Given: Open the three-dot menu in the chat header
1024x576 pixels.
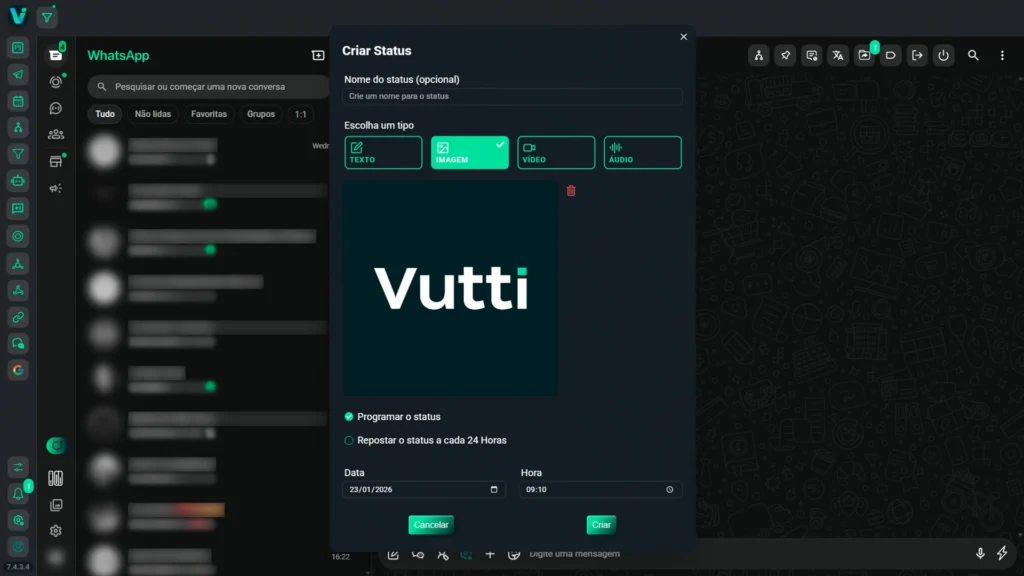Looking at the screenshot, I should (1002, 56).
